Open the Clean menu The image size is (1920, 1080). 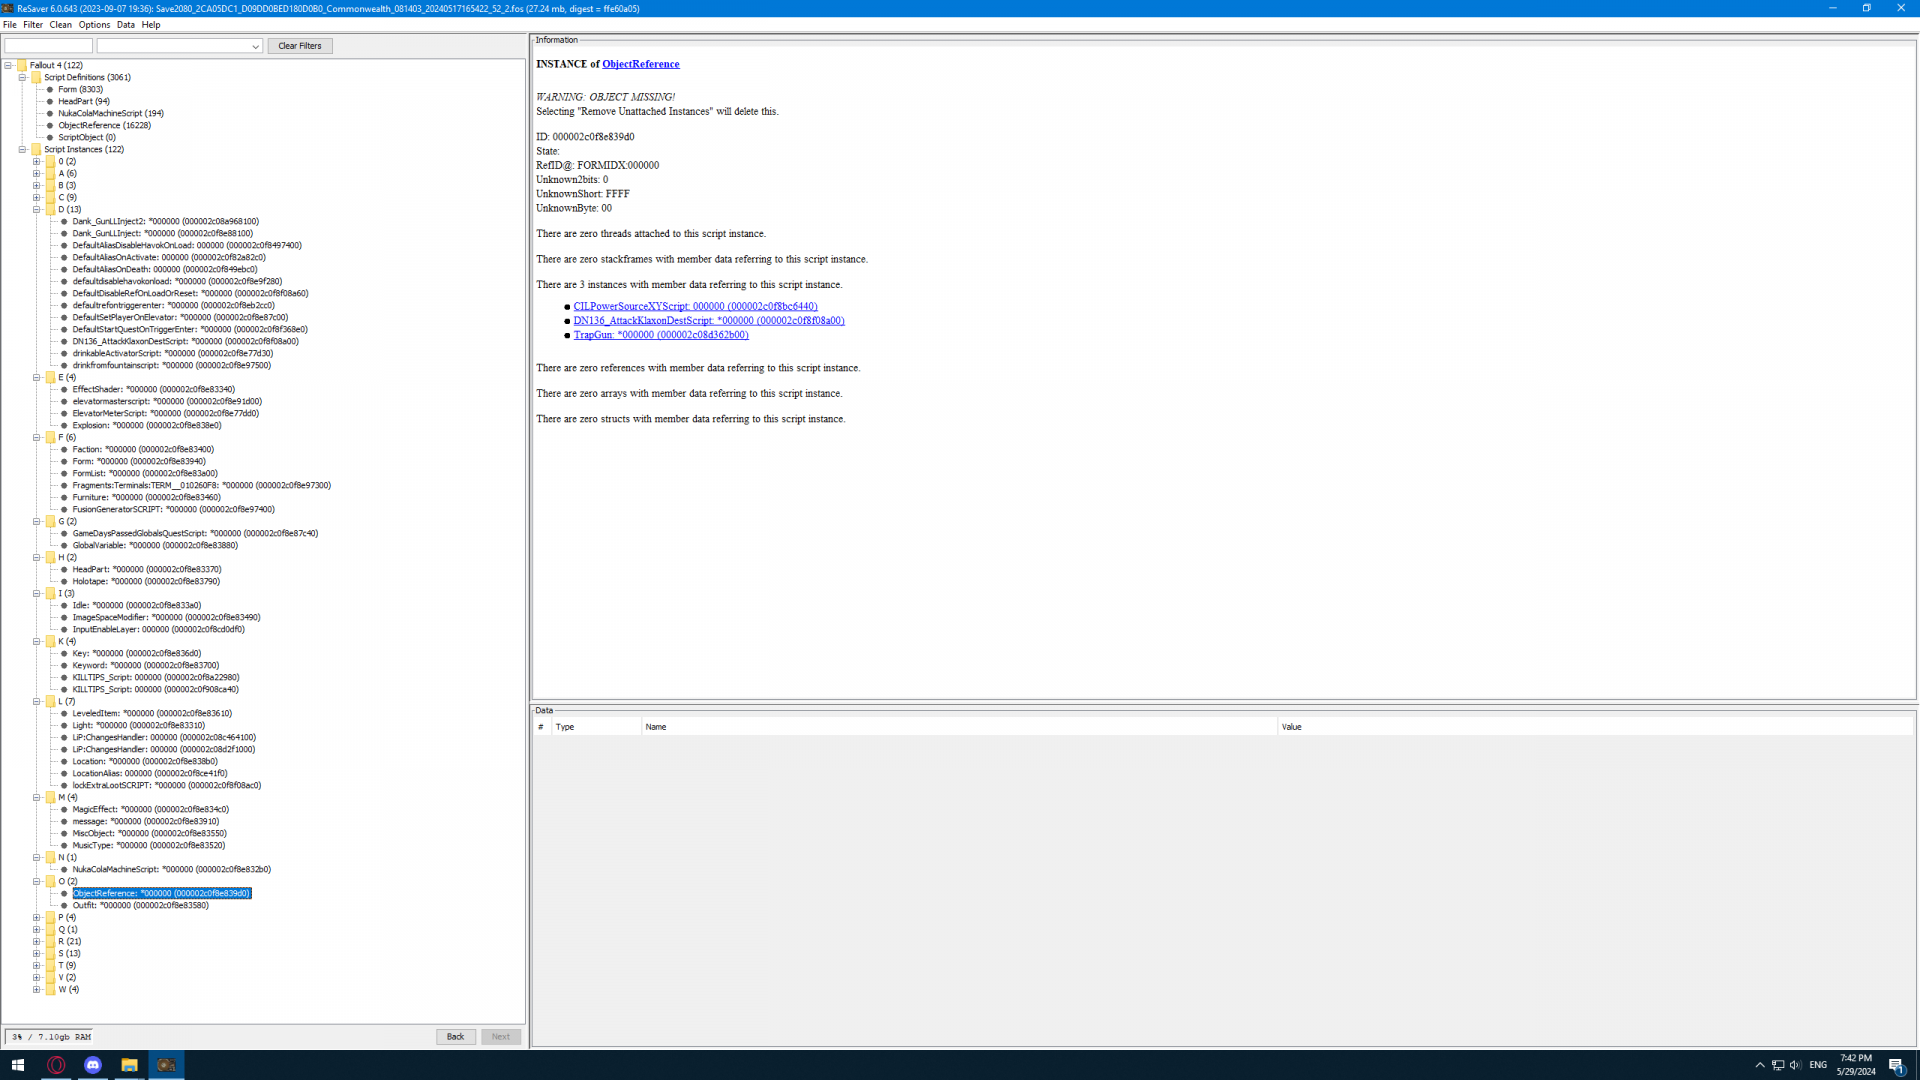(60, 25)
